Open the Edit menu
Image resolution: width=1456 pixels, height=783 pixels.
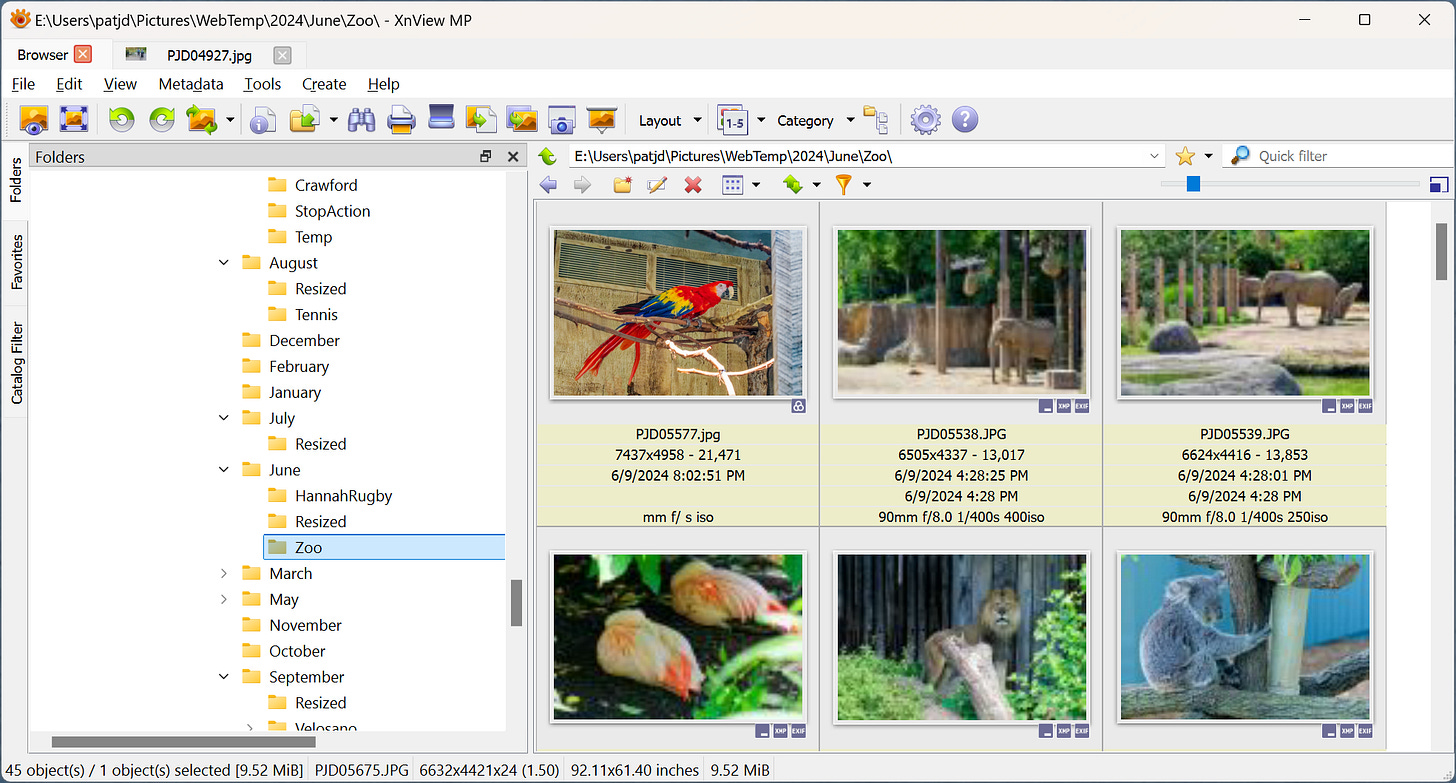point(69,84)
